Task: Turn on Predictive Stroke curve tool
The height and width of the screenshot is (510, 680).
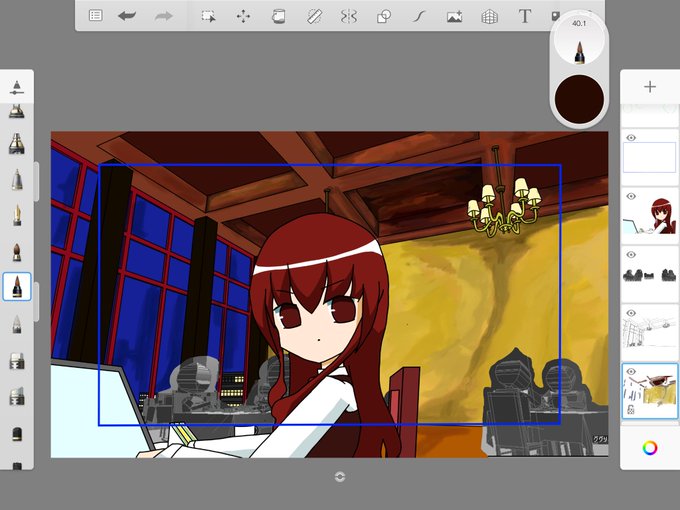Action: pos(418,16)
